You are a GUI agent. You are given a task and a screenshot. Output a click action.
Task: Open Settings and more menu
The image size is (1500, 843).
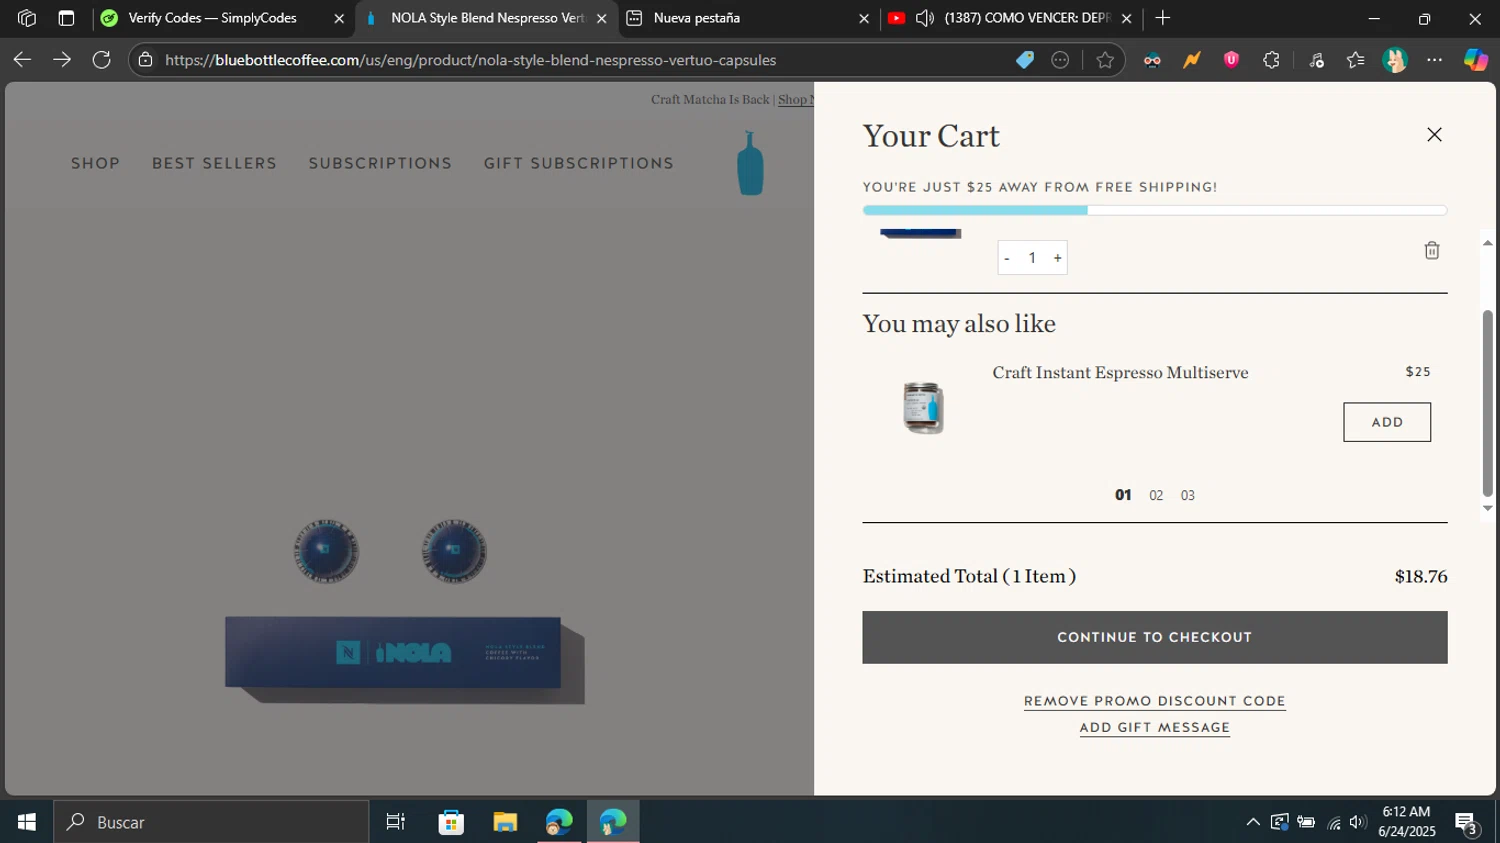[x=1435, y=60]
